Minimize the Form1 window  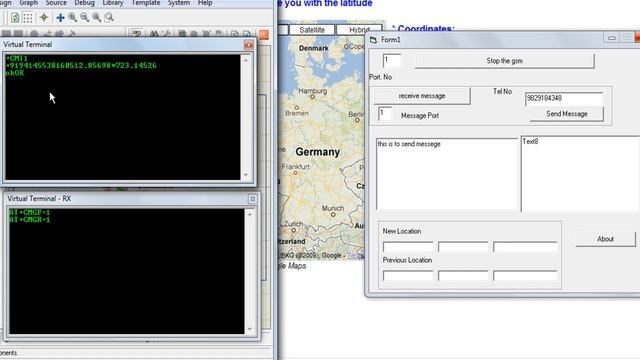tap(611, 38)
